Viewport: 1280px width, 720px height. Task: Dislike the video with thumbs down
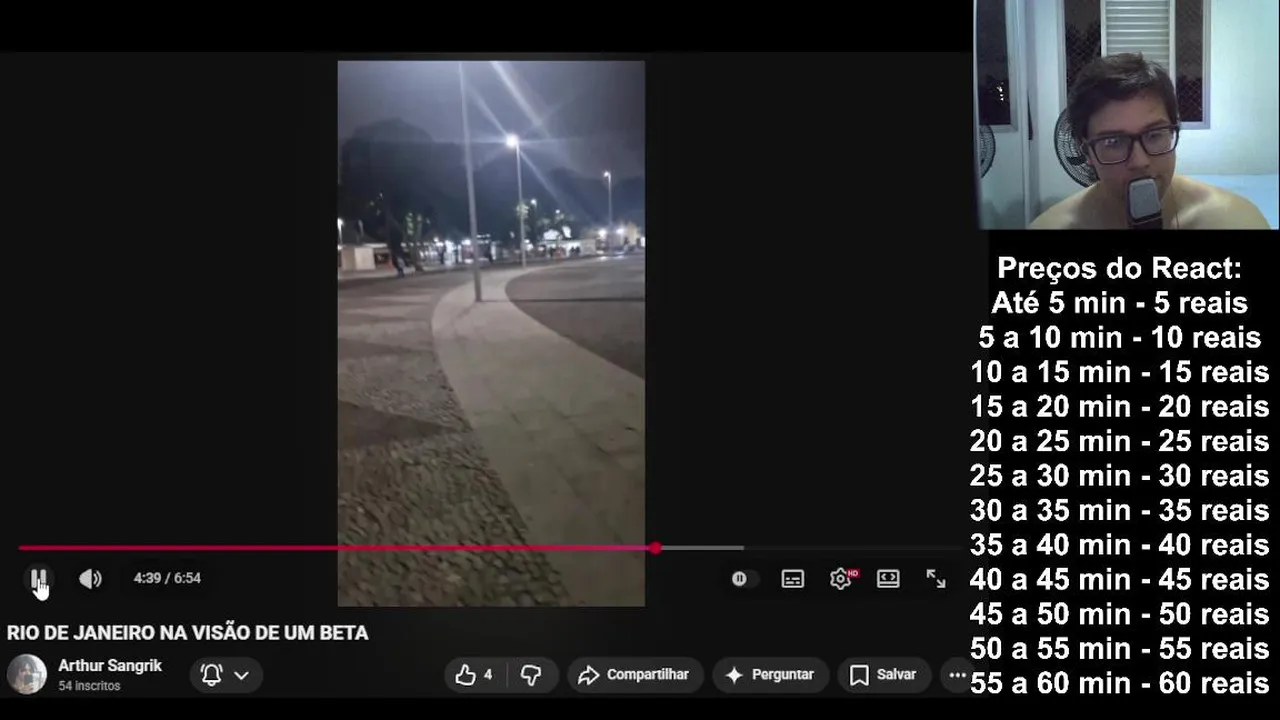[x=532, y=675]
